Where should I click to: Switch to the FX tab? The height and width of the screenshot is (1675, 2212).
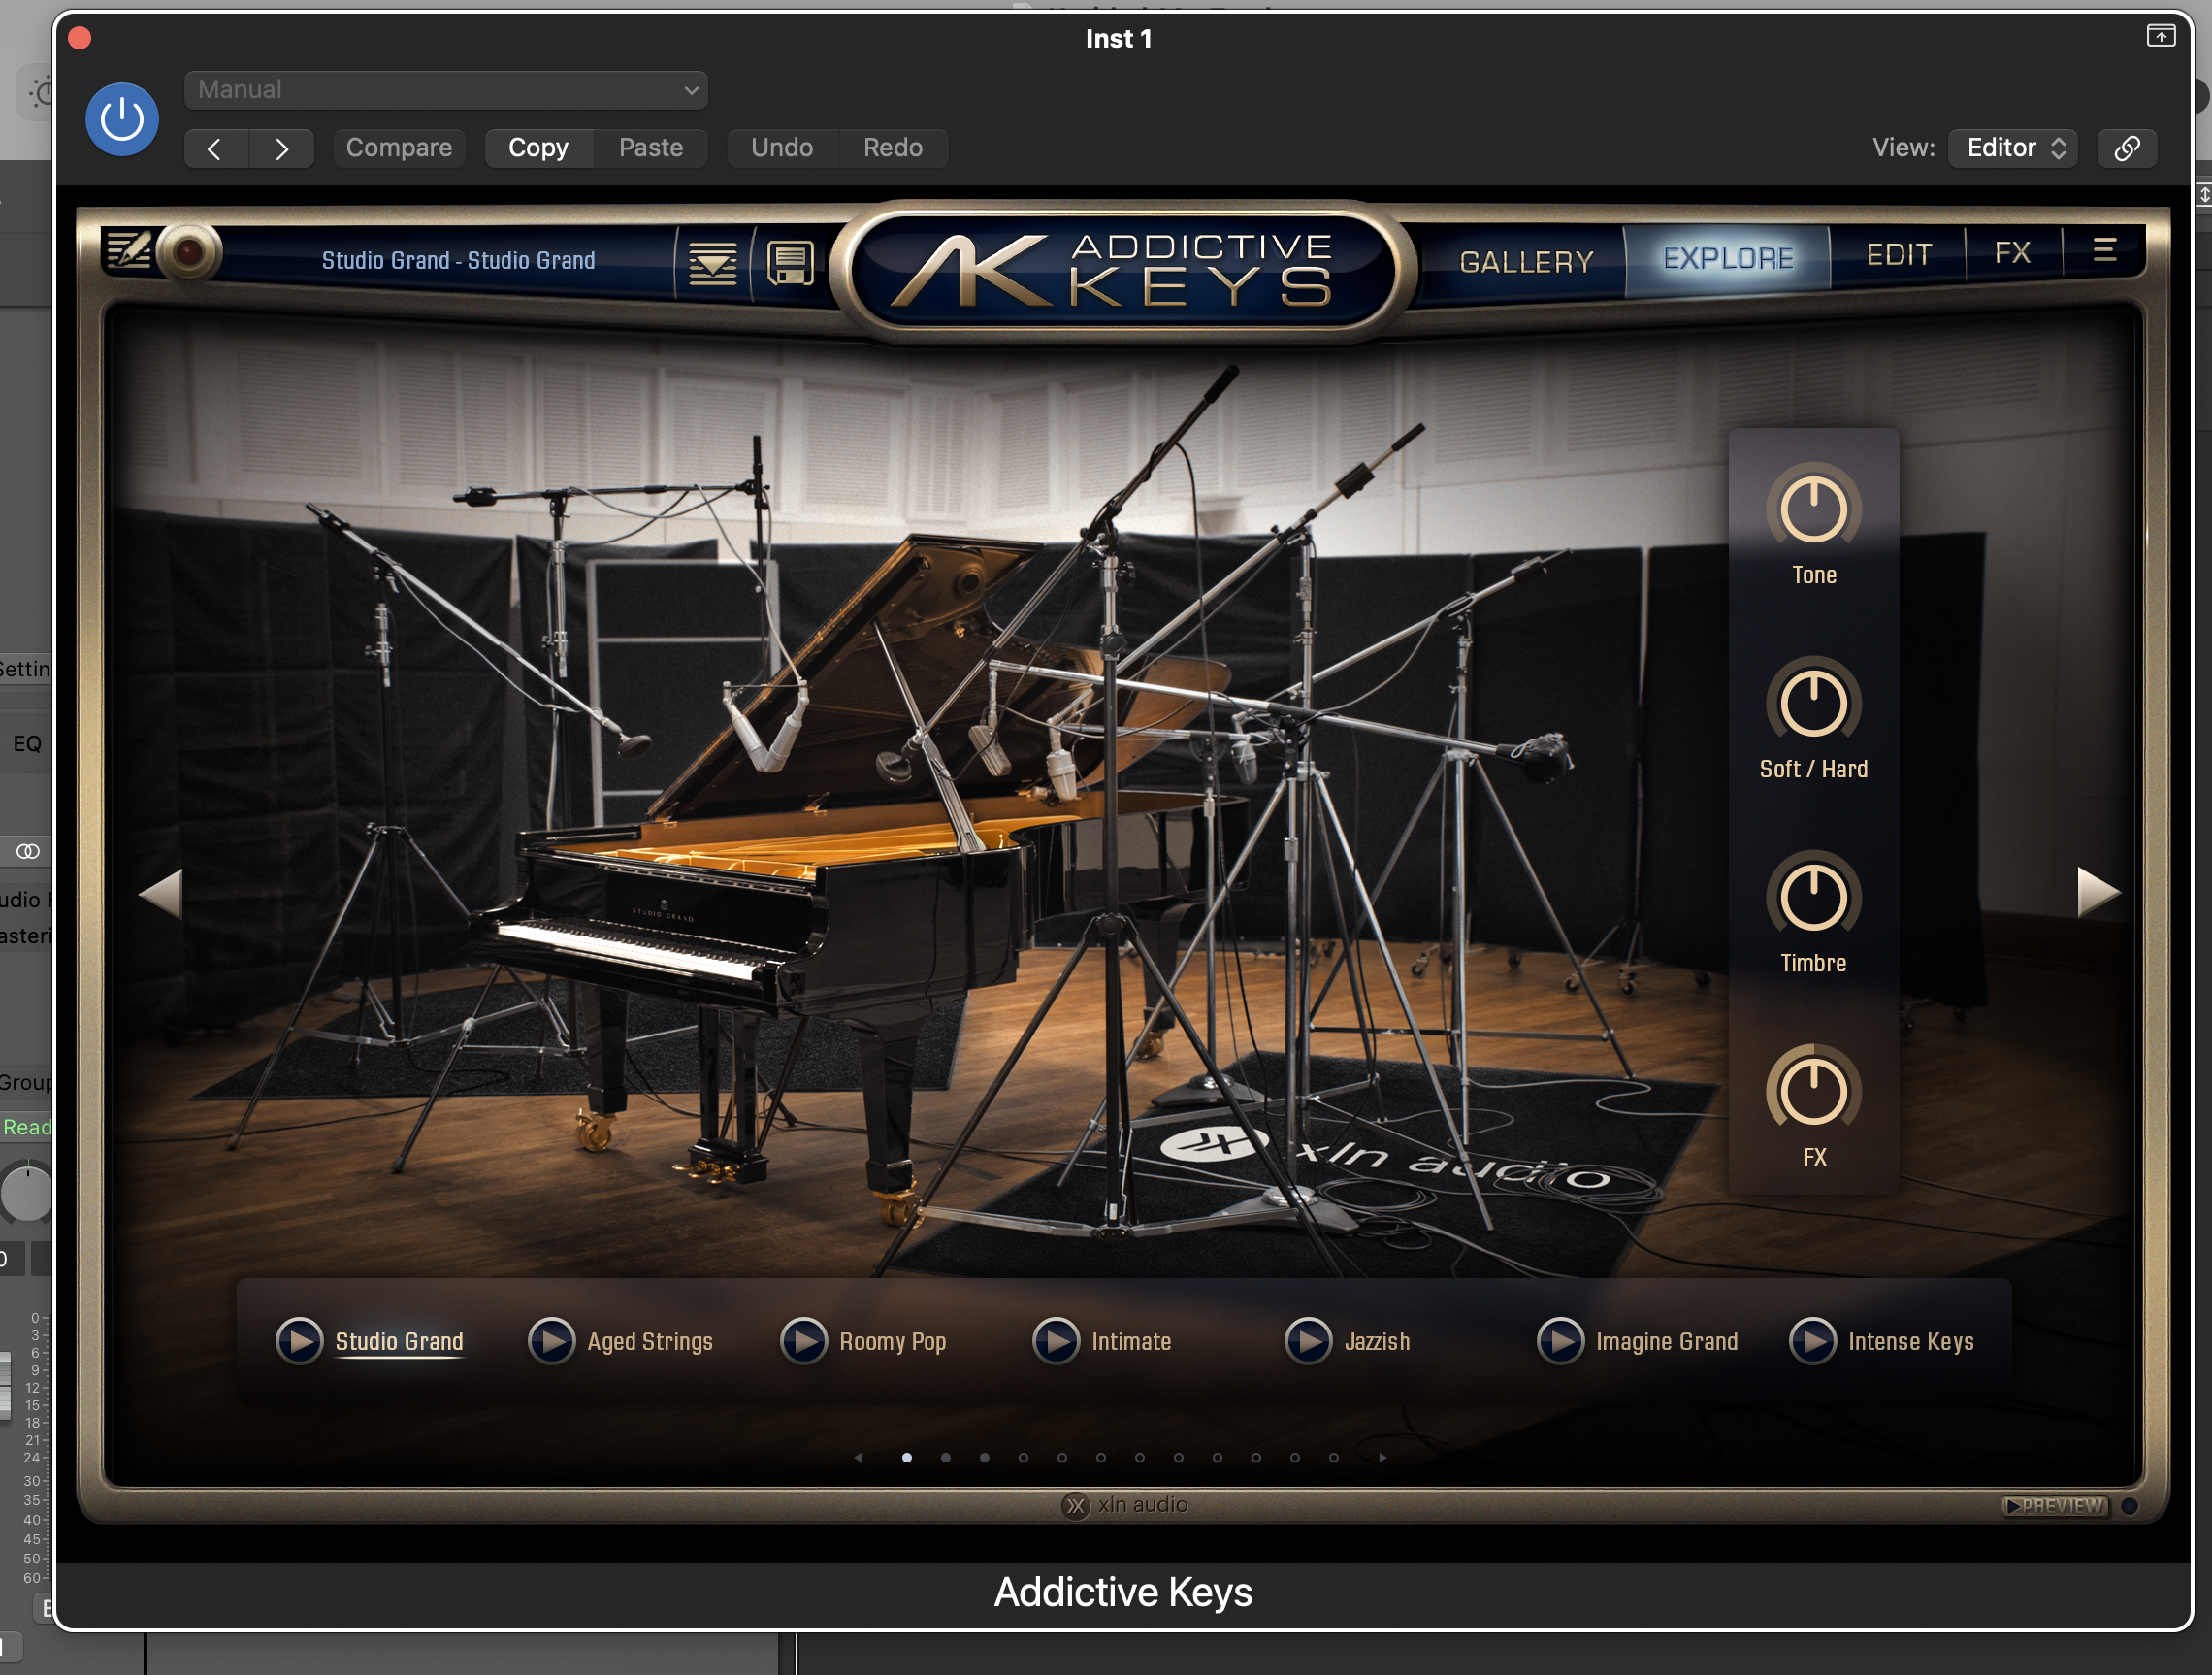coord(2012,252)
